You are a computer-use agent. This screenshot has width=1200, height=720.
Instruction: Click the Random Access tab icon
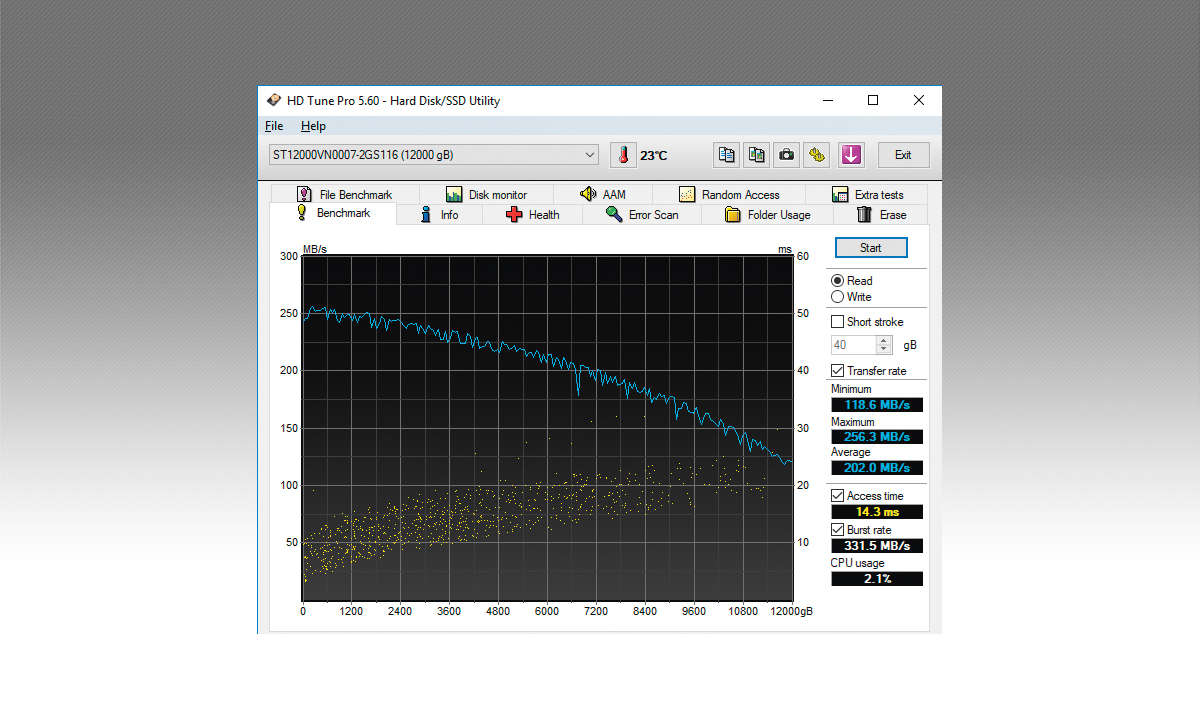coord(687,194)
